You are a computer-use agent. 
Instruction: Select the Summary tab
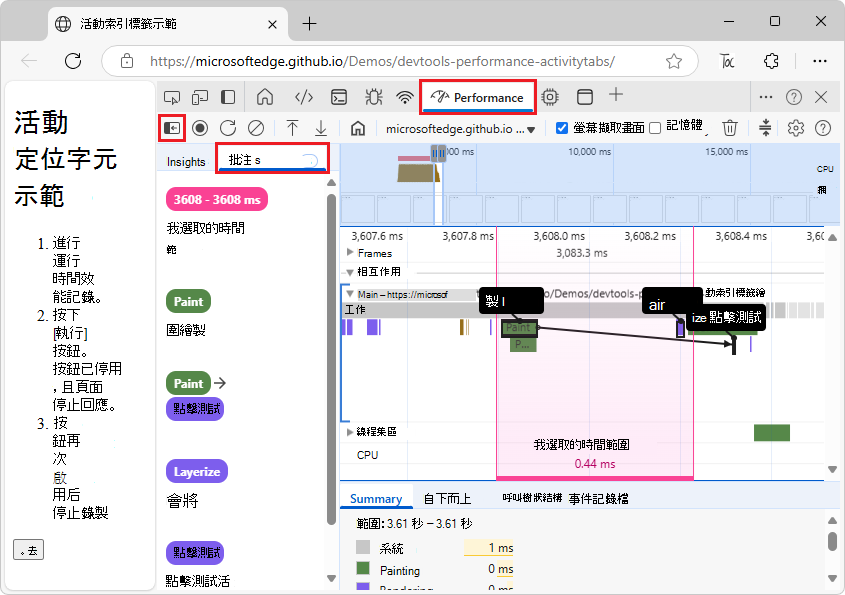[376, 499]
